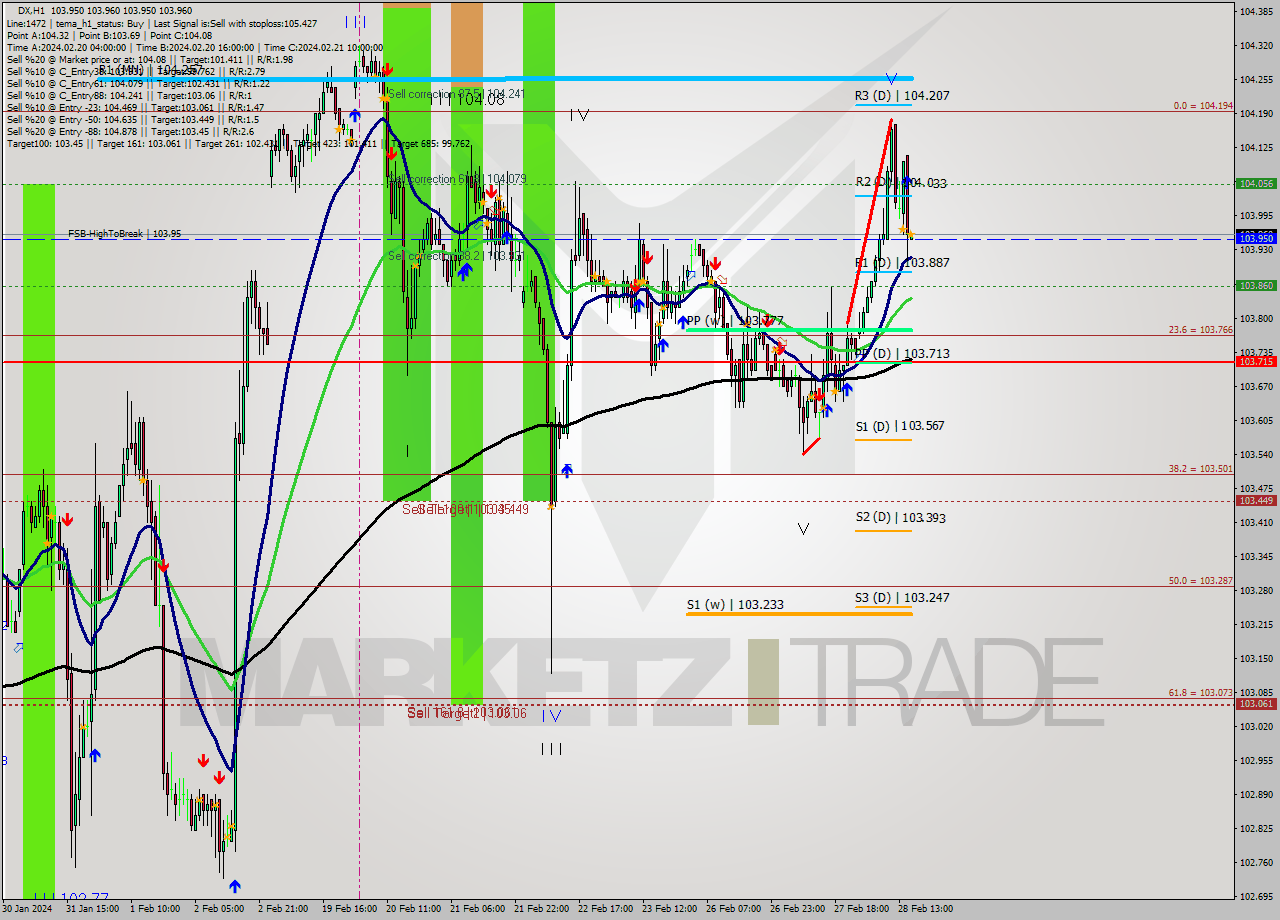
Task: Click the 26 Feb 07:00 time label
Action: tap(735, 909)
